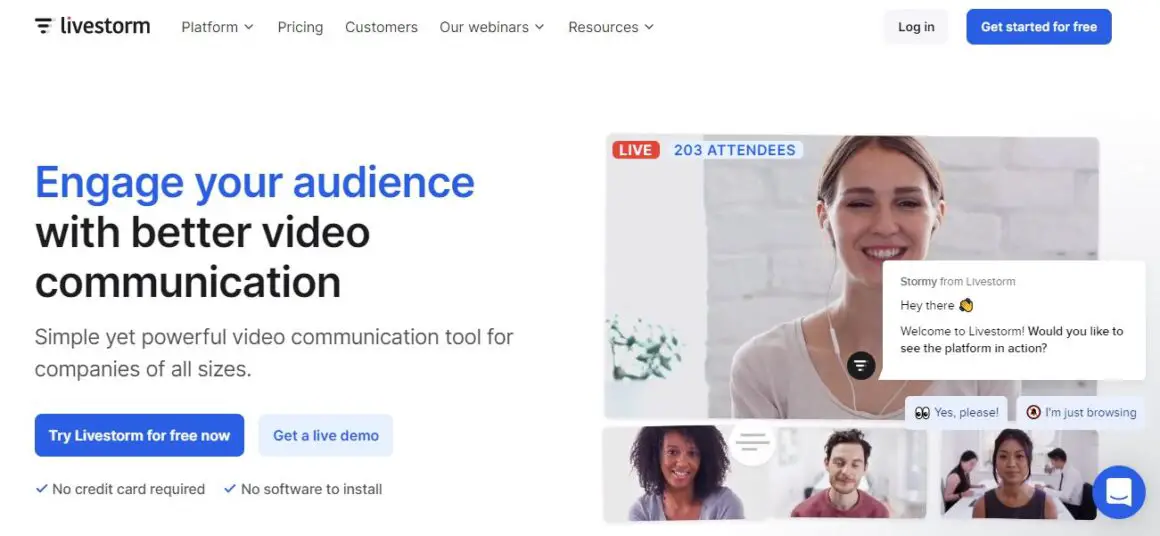Click the red LIVE badge

point(635,150)
